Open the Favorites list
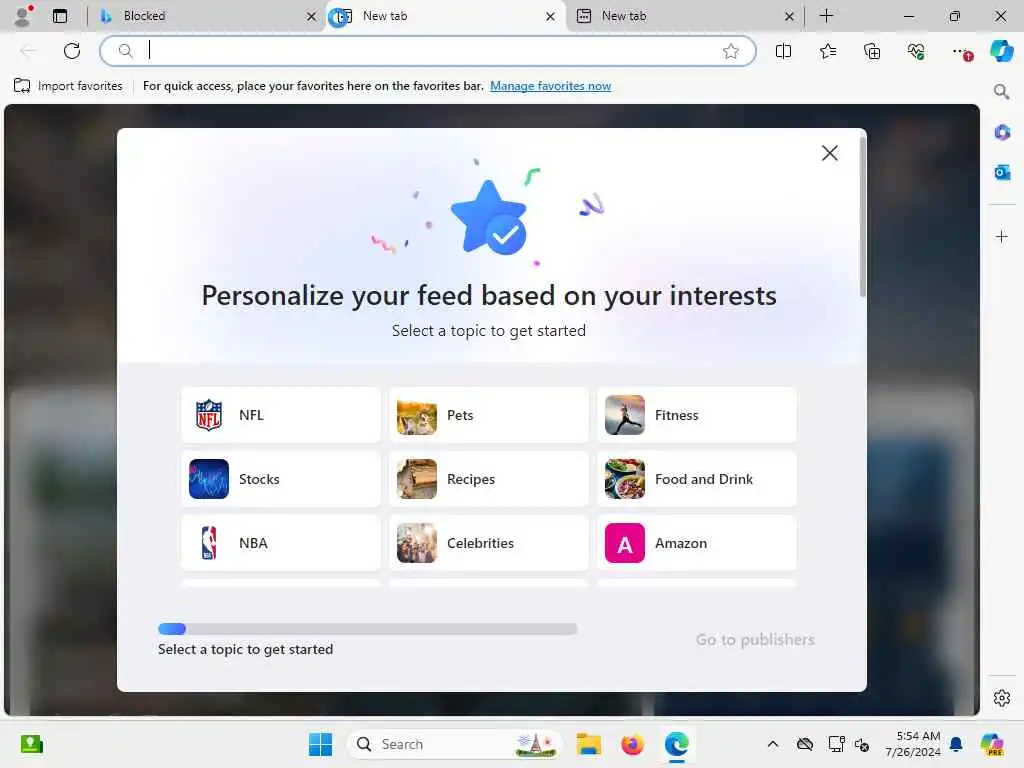Screen dimensions: 1024x768 coord(827,51)
